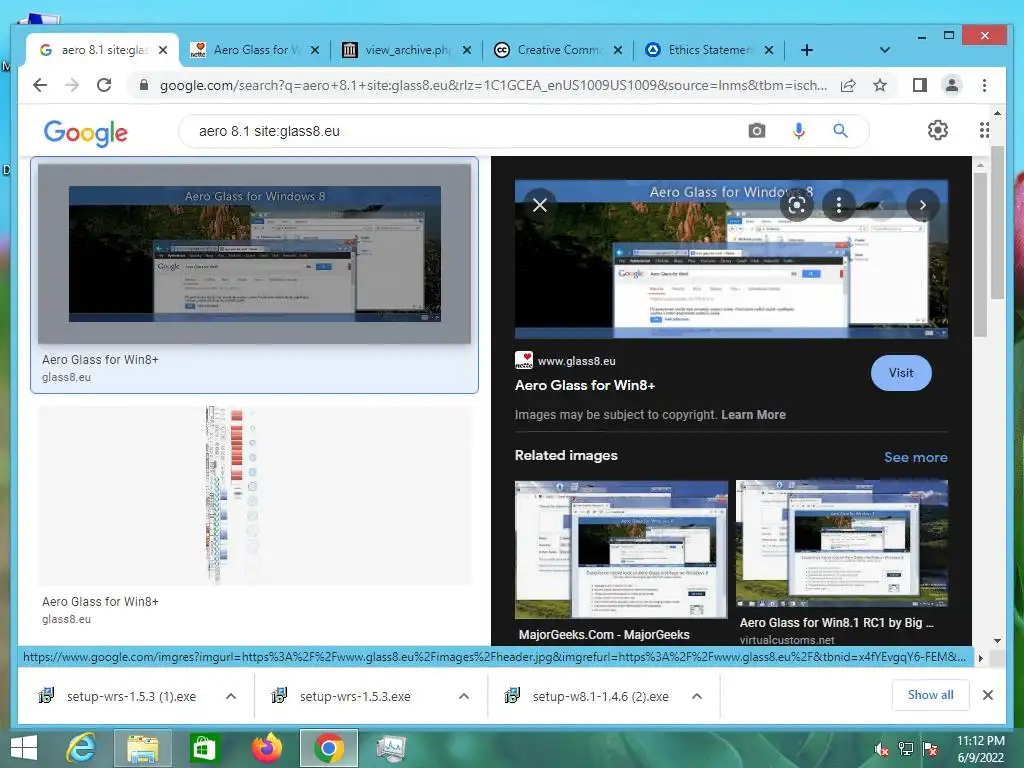Go back to the previous page
This screenshot has height=768, width=1024.
pyautogui.click(x=40, y=85)
